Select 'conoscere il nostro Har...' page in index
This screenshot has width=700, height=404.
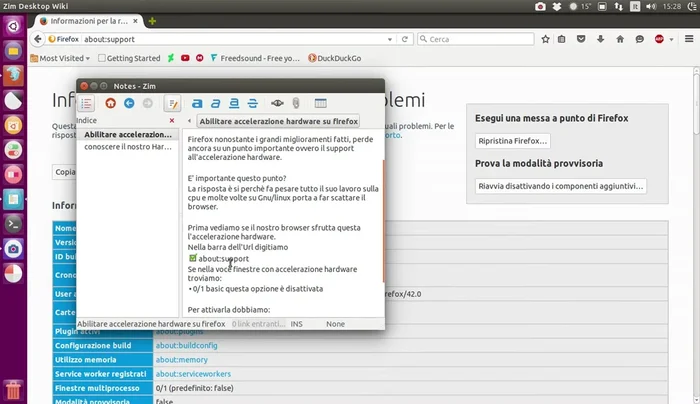click(128, 148)
